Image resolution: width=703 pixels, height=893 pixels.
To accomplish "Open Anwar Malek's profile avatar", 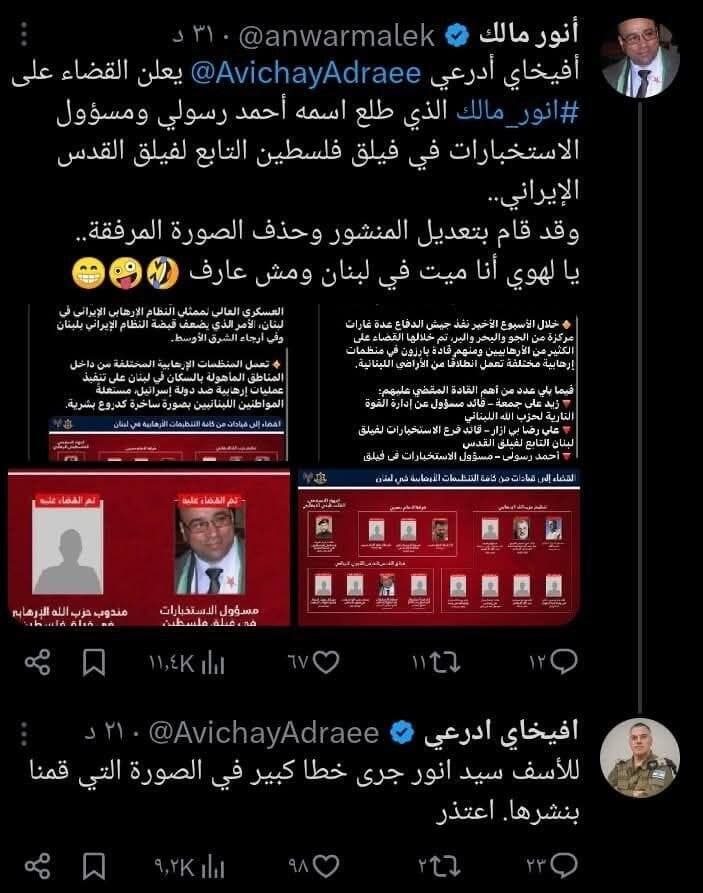I will point(640,58).
